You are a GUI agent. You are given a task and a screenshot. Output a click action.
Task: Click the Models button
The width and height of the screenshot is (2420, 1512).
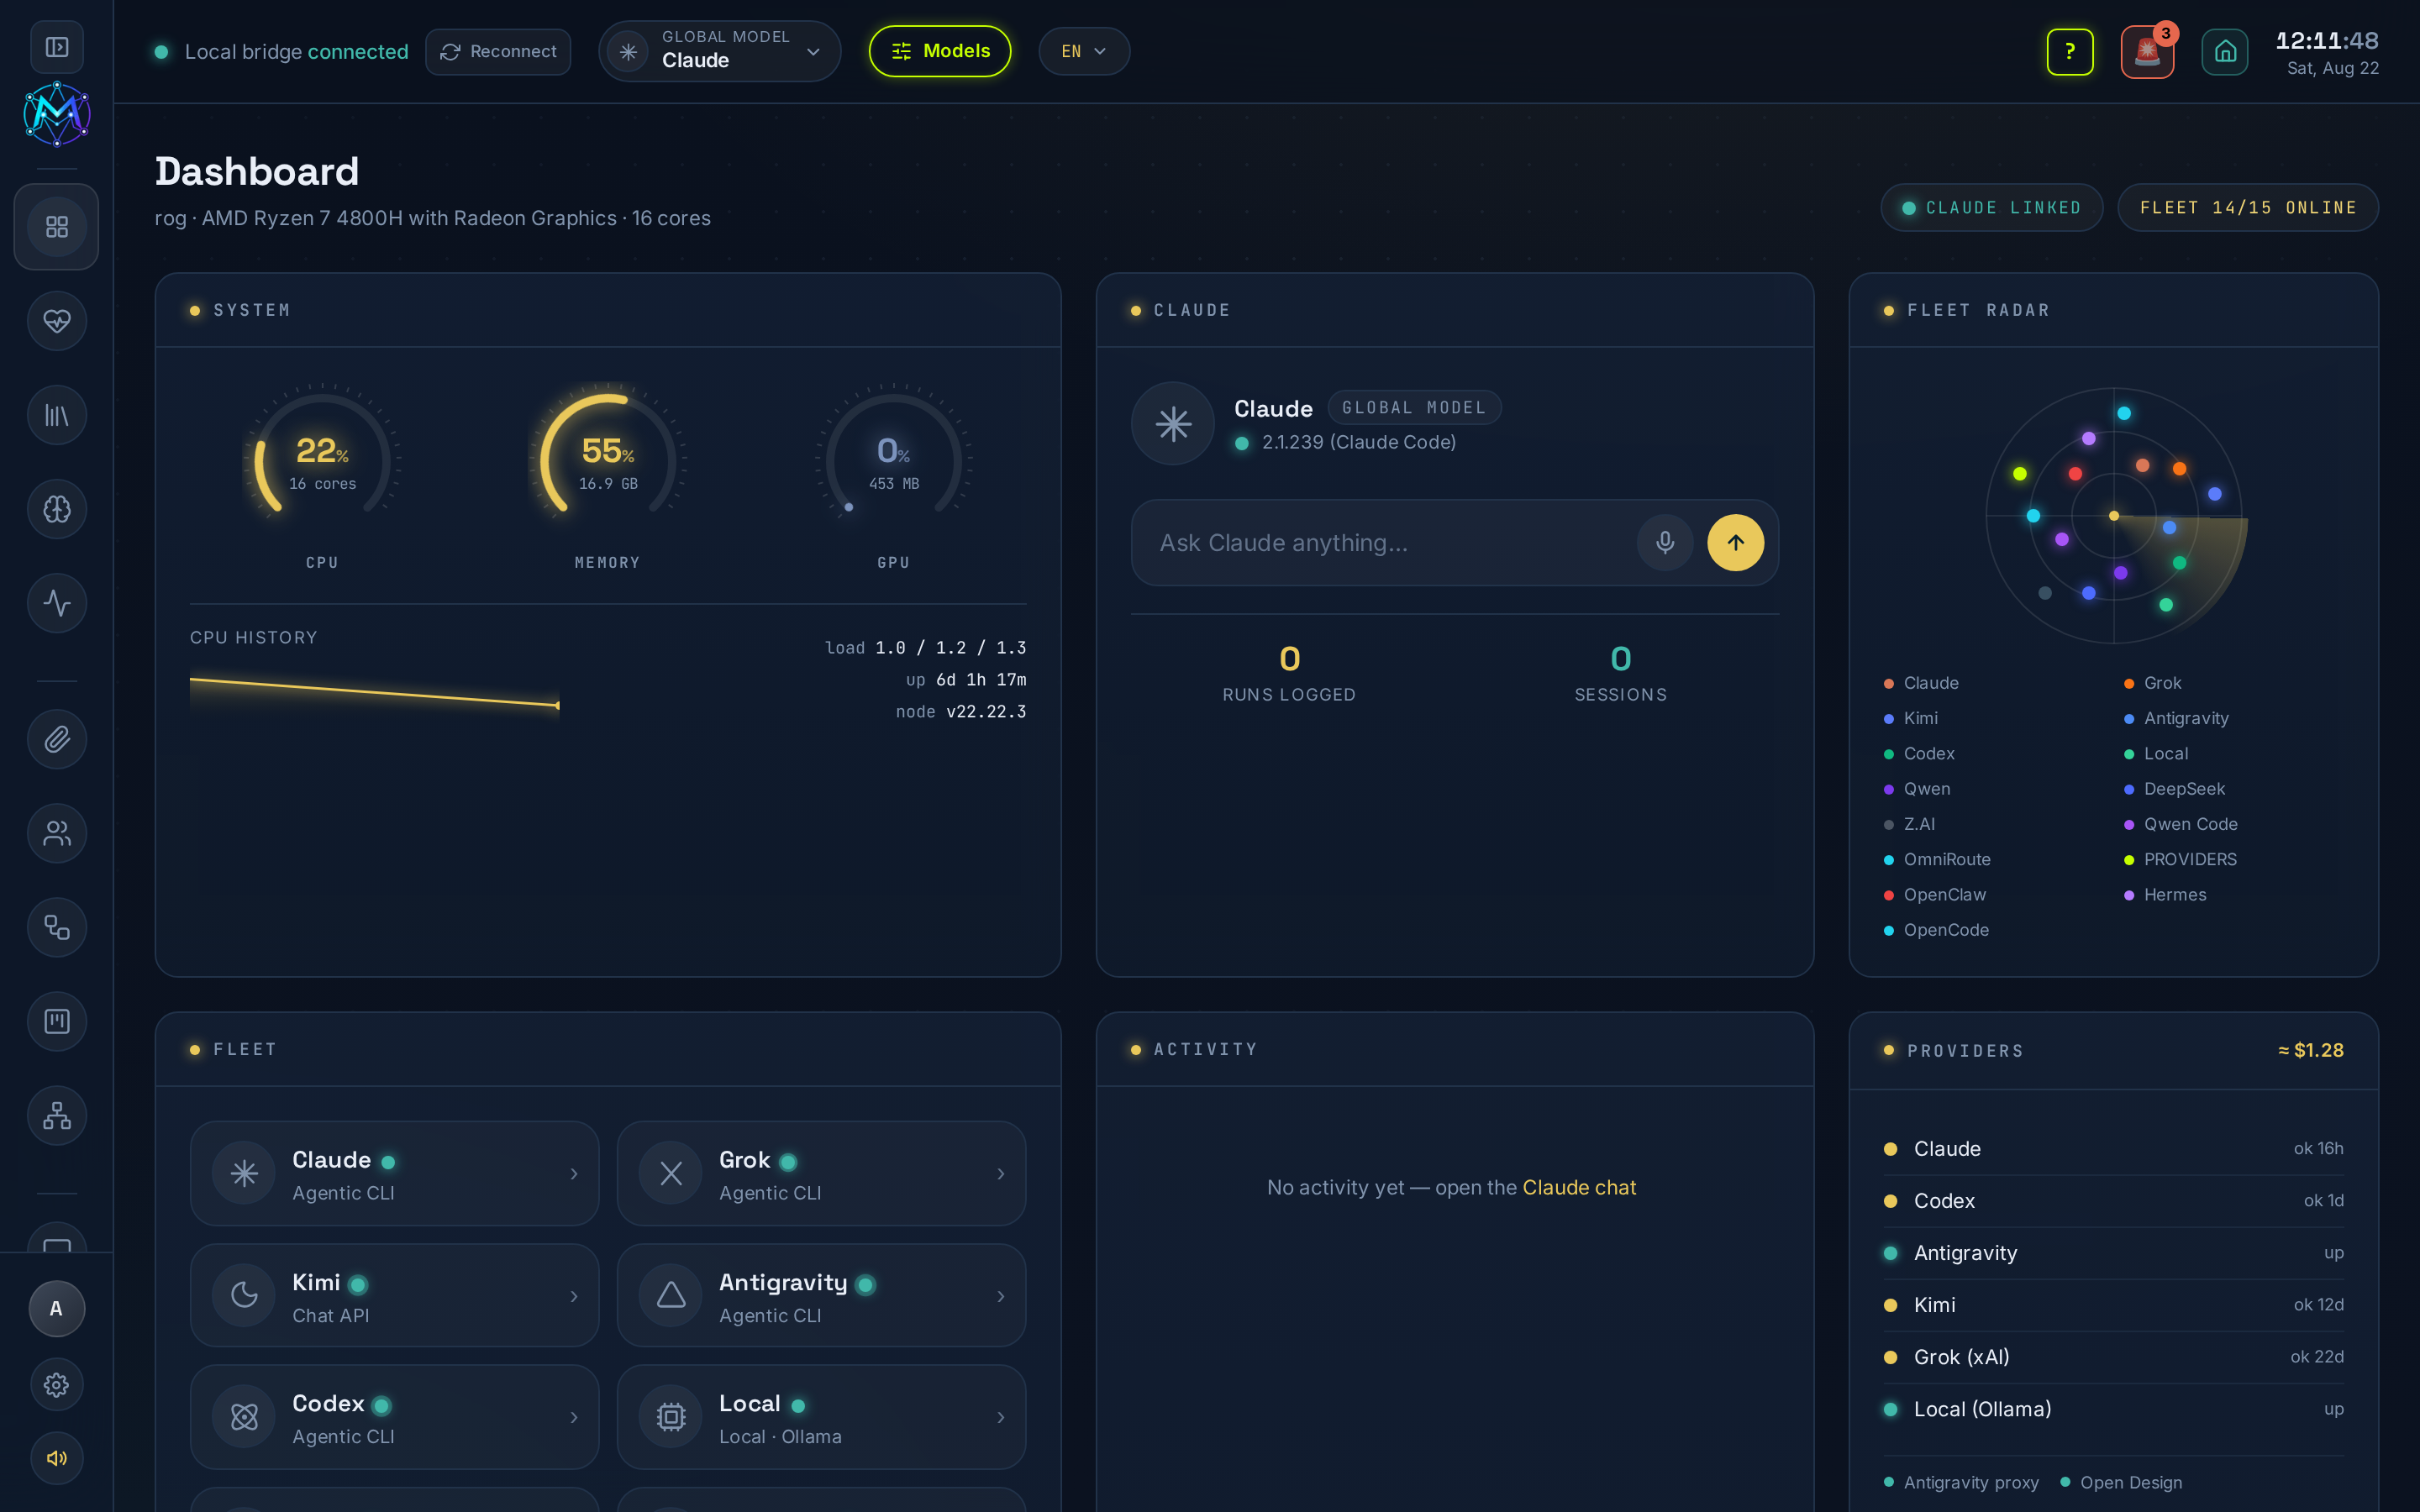(940, 51)
